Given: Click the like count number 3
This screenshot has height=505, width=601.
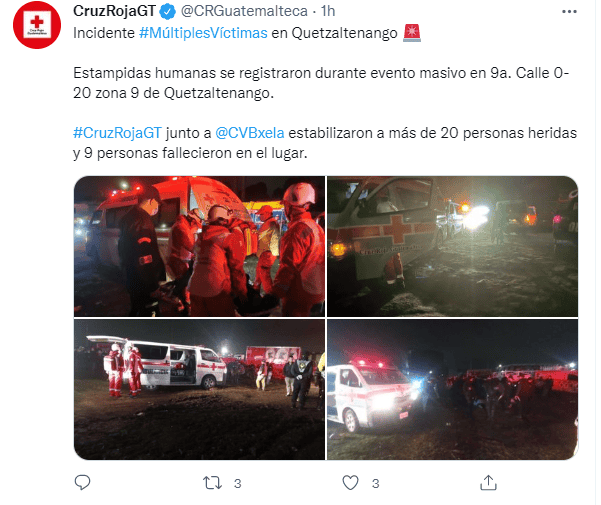Looking at the screenshot, I should 376,484.
